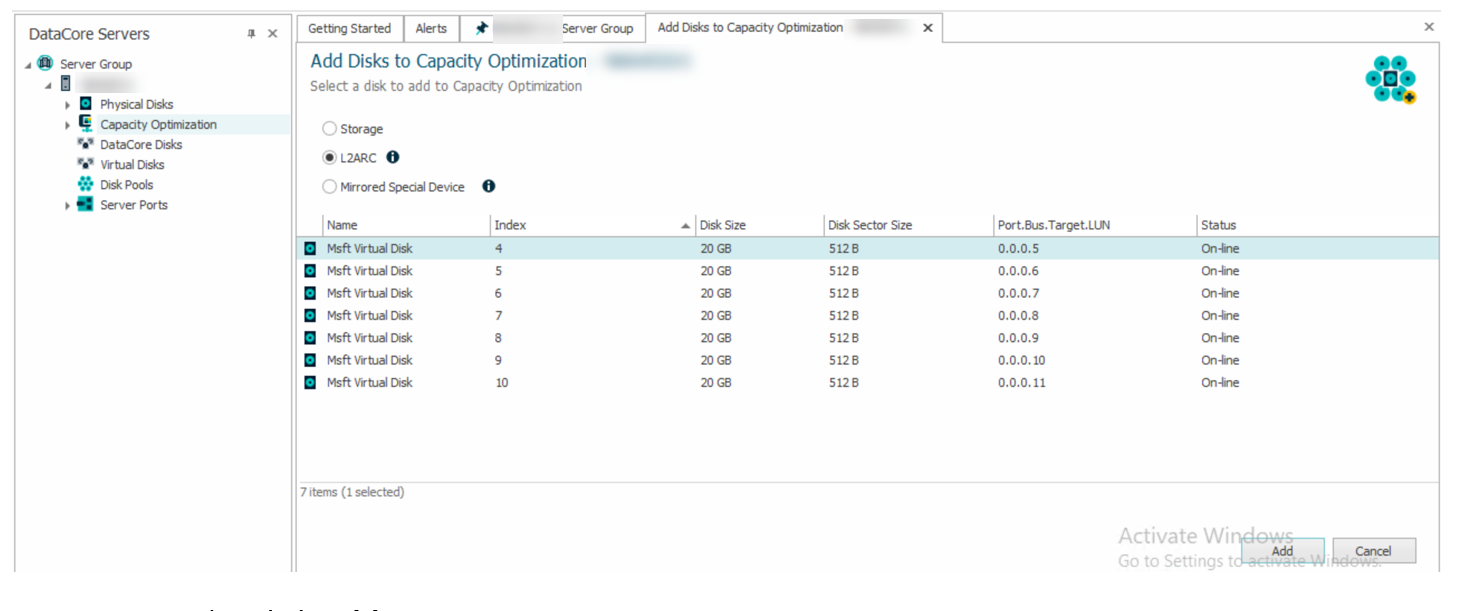Expand the Server Ports tree node
This screenshot has width=1460, height=611.
68,205
